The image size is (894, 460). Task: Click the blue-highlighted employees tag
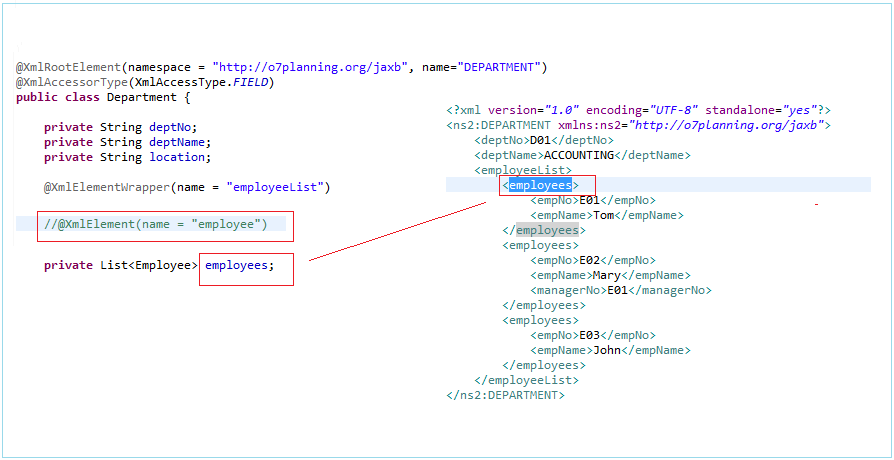(540, 185)
